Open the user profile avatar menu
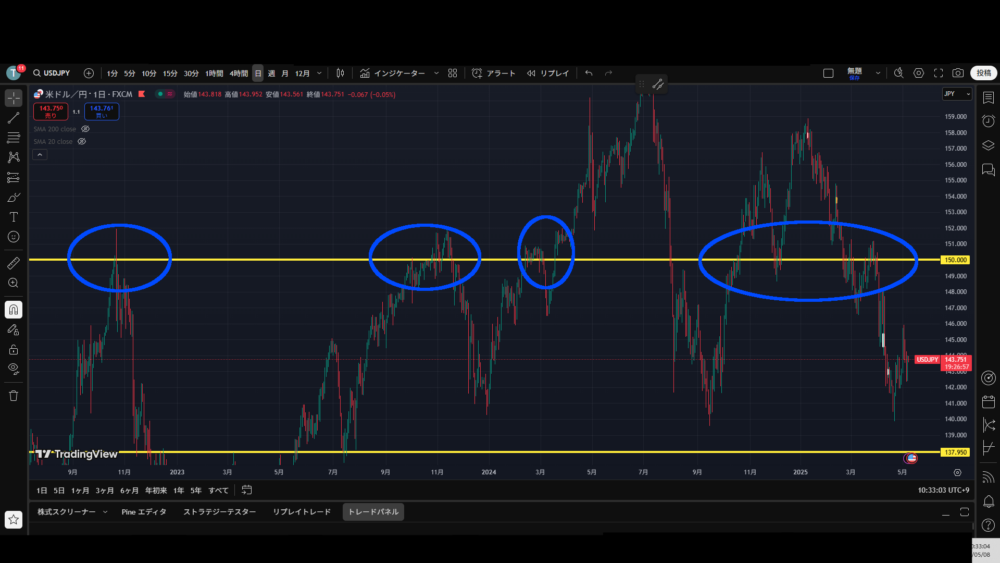Screen dimensions: 1000x563 coord(13,73)
